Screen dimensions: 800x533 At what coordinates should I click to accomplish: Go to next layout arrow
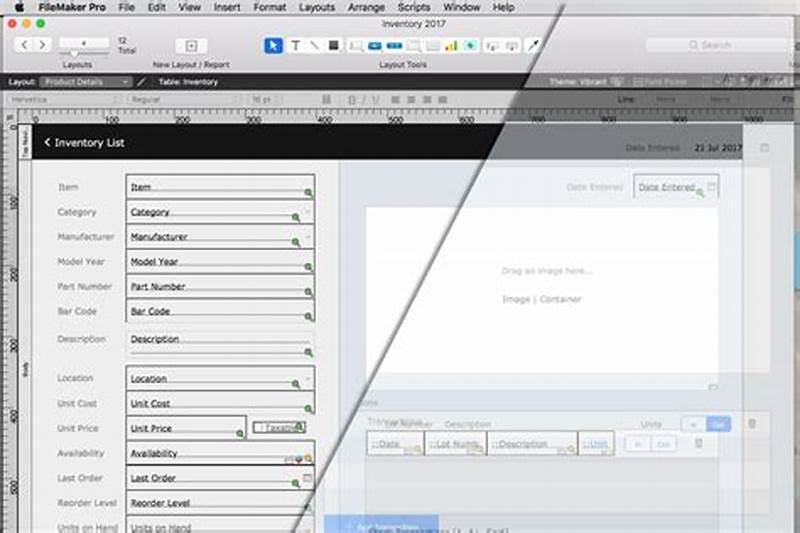(x=43, y=45)
